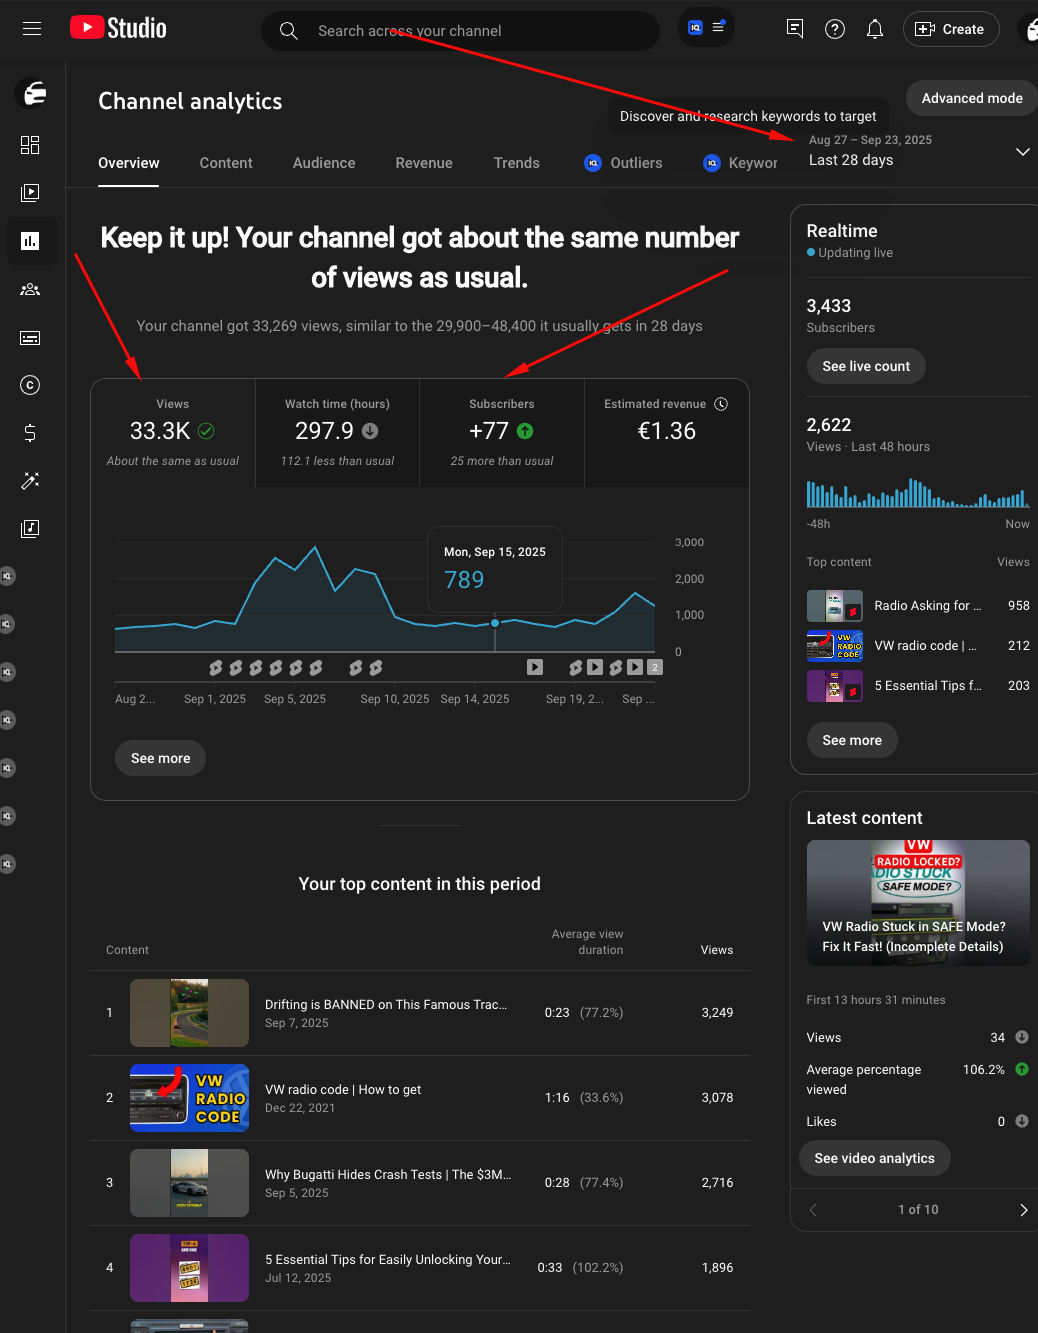Open the Dashboard icon in the sidebar
Image resolution: width=1038 pixels, height=1333 pixels.
30,145
